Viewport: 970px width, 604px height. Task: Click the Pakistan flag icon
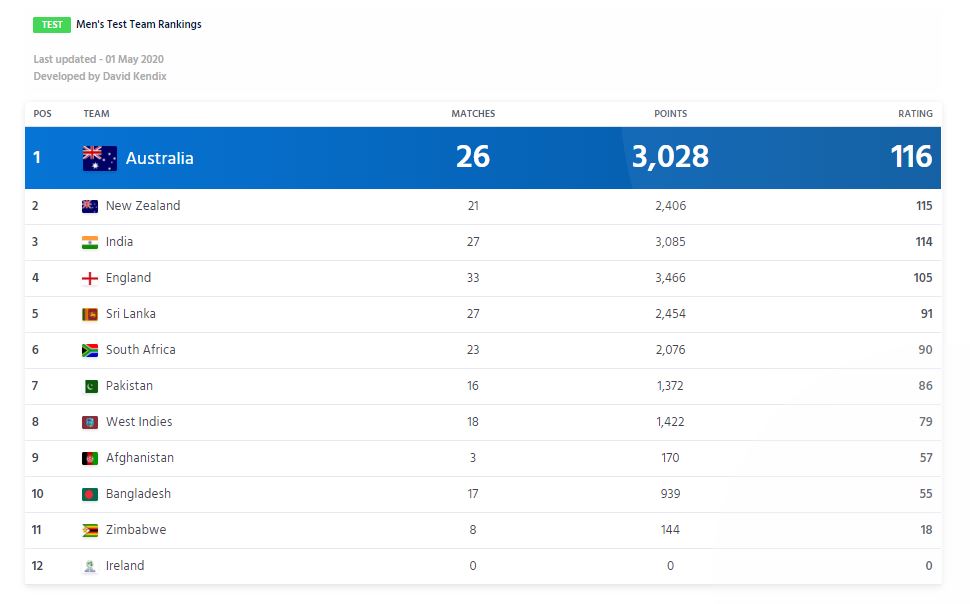pos(90,386)
